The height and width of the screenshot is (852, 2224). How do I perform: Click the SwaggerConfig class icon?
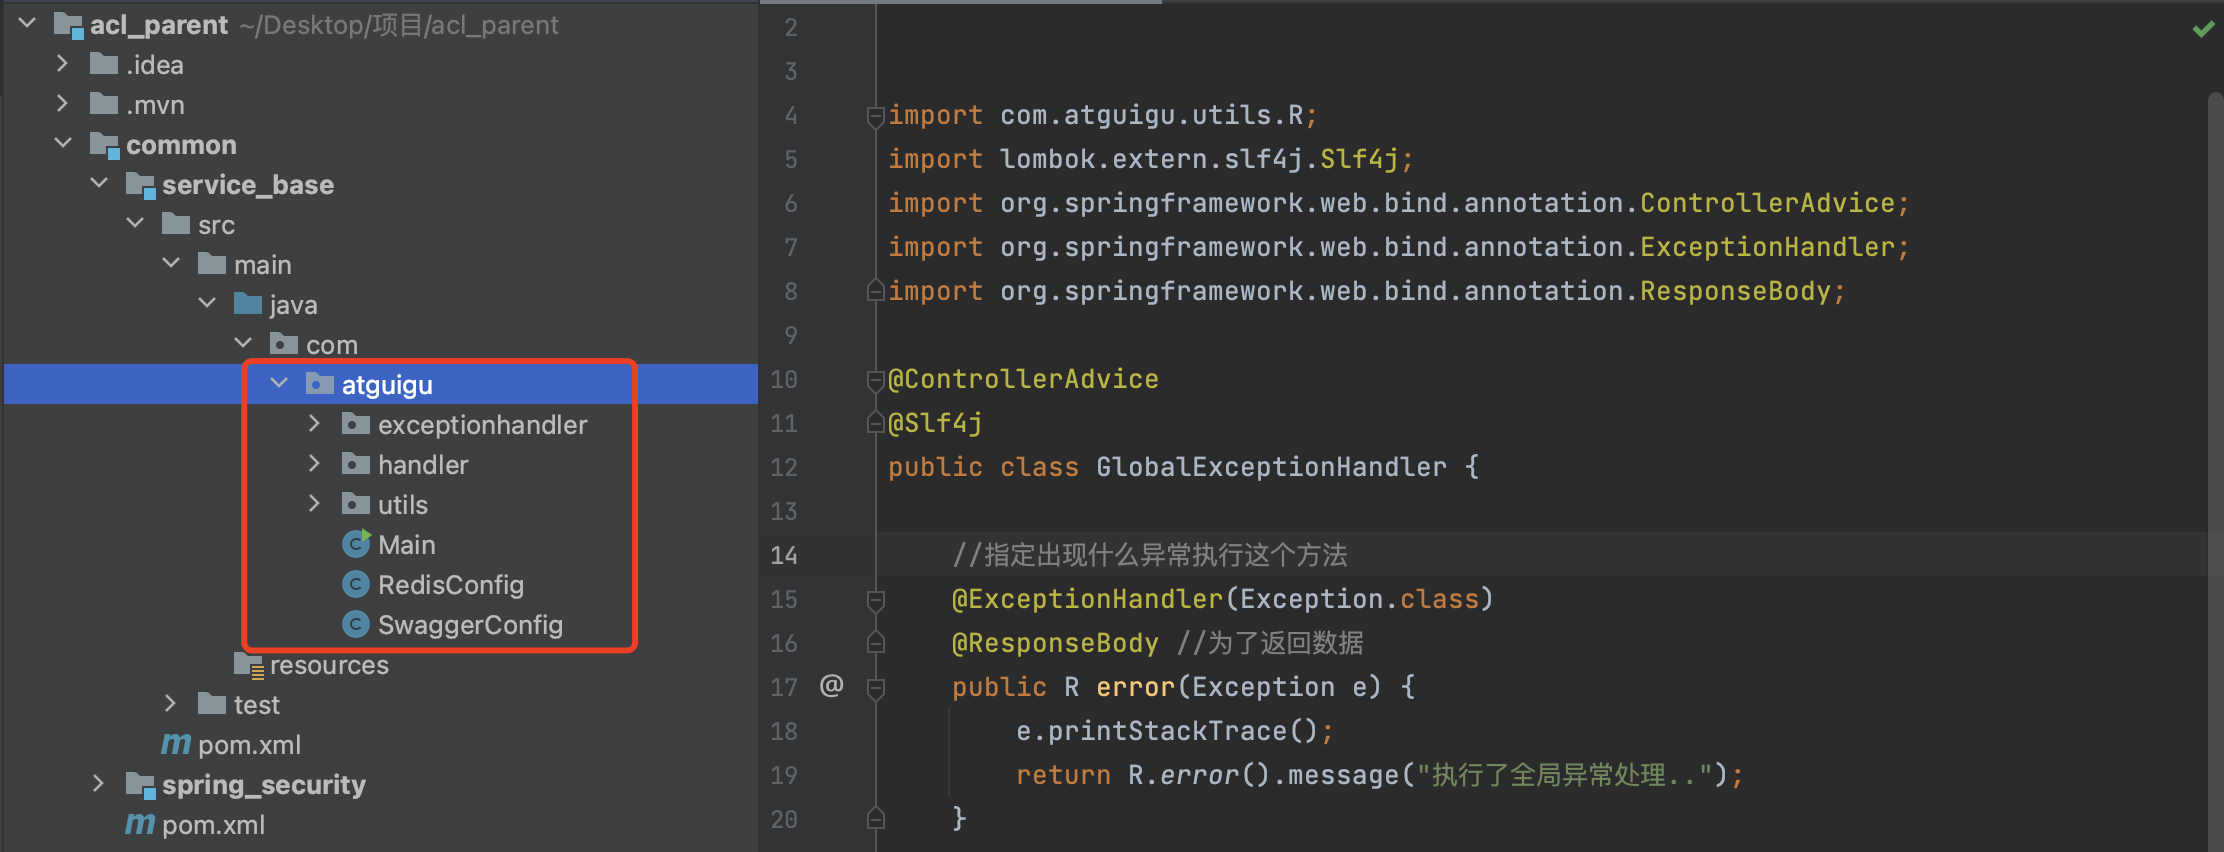(356, 624)
